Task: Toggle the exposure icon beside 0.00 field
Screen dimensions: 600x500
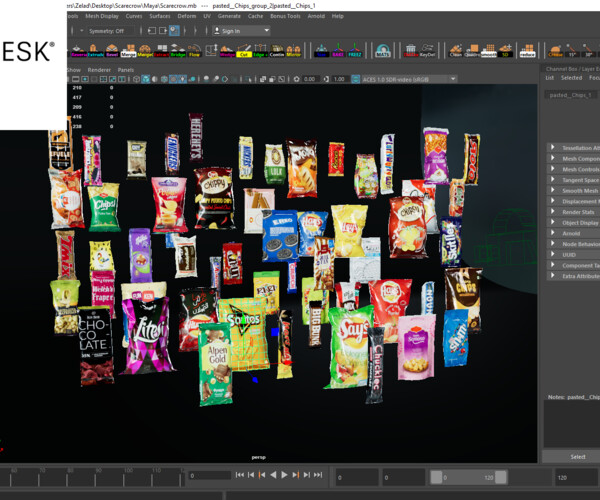Action: (297, 79)
